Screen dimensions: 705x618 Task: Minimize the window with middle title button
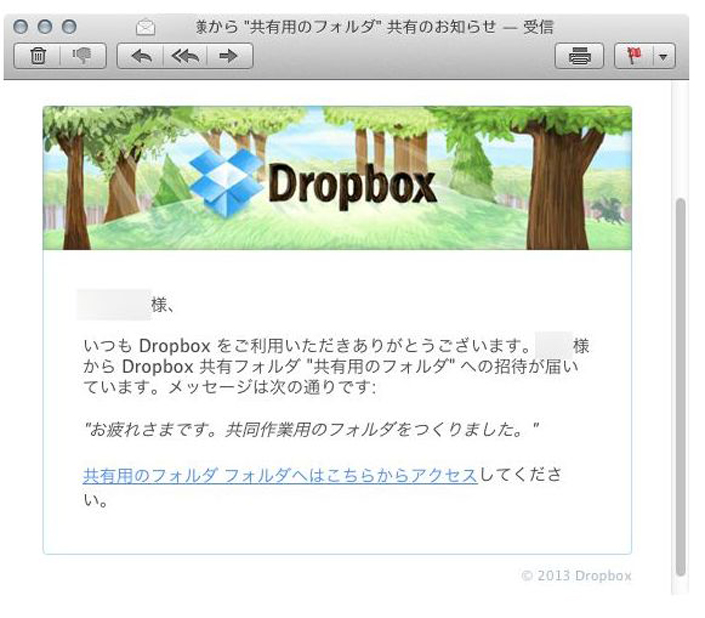[45, 27]
